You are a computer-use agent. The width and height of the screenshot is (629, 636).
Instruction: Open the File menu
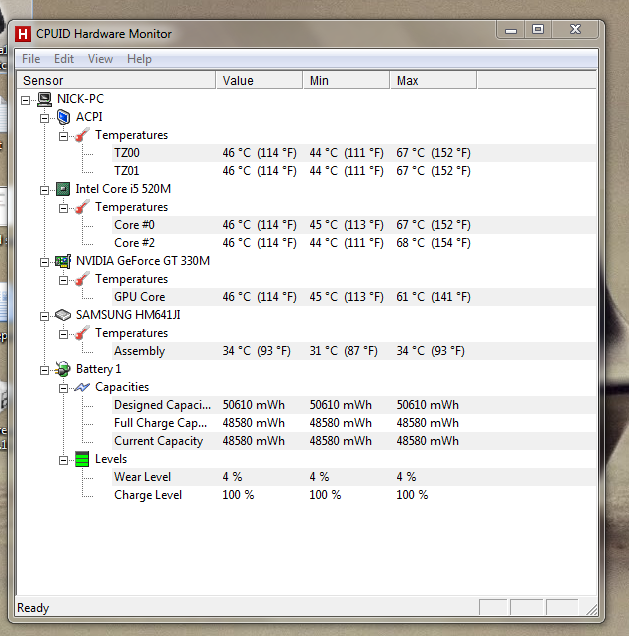pos(31,59)
